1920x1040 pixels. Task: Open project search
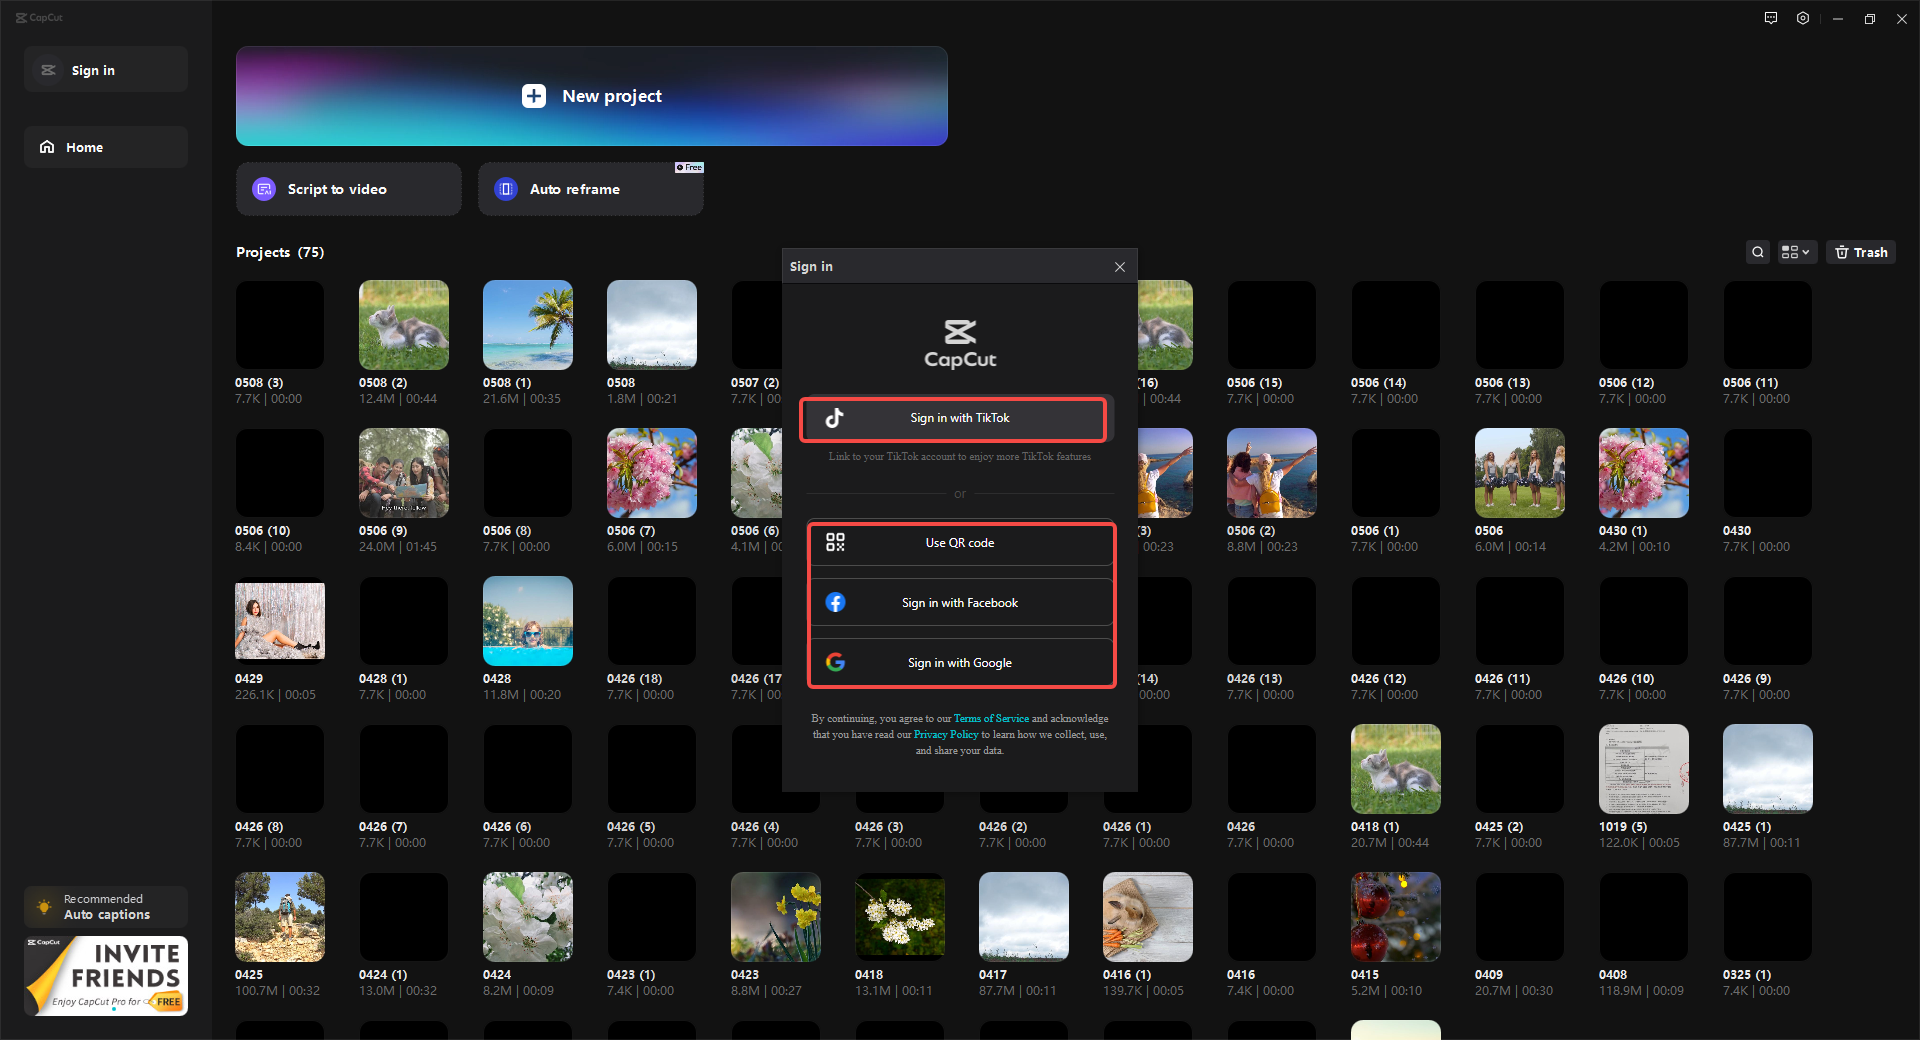point(1758,252)
